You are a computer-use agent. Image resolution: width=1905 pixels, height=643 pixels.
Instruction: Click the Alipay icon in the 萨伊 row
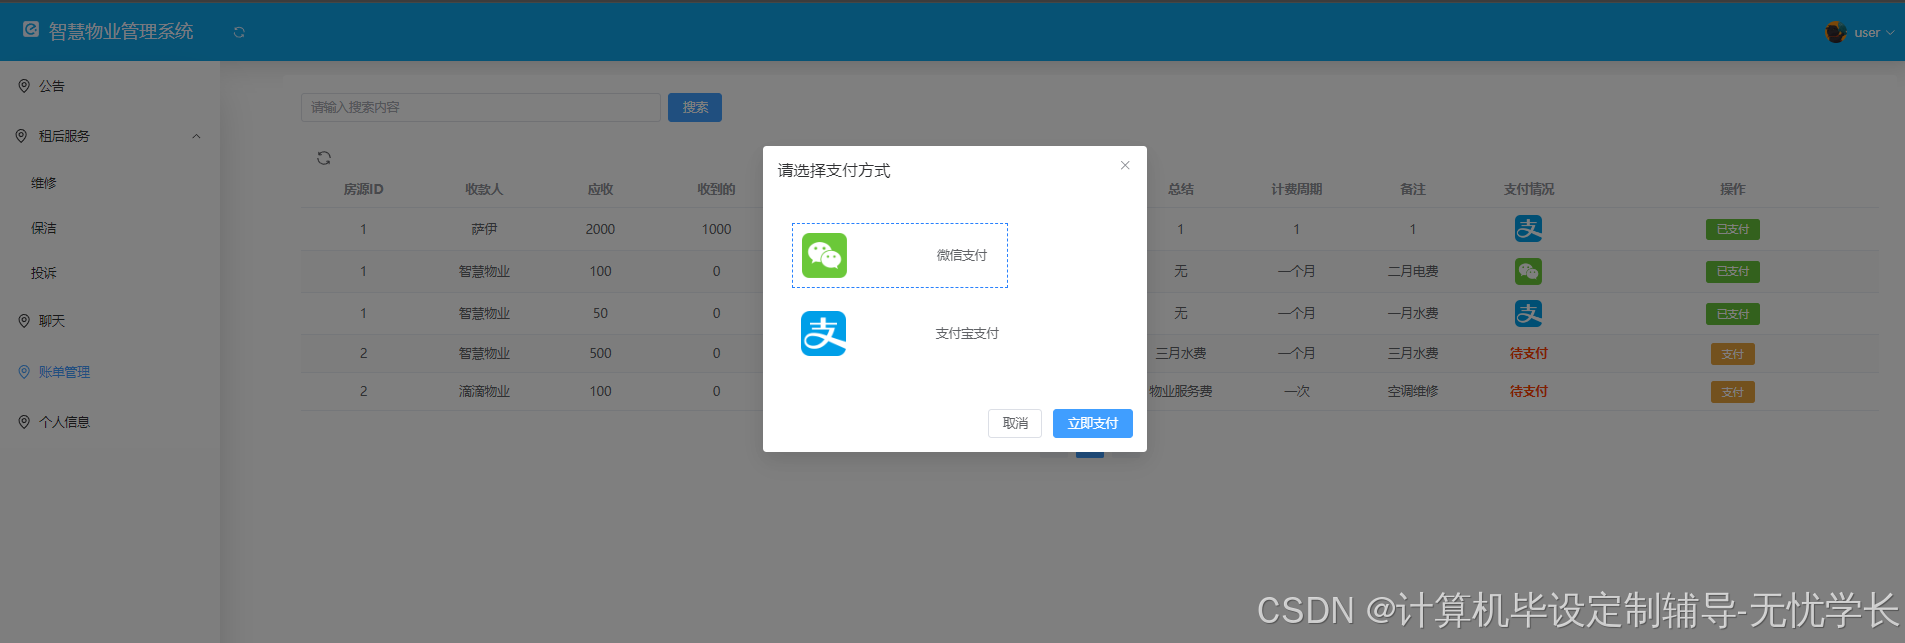pyautogui.click(x=1528, y=229)
